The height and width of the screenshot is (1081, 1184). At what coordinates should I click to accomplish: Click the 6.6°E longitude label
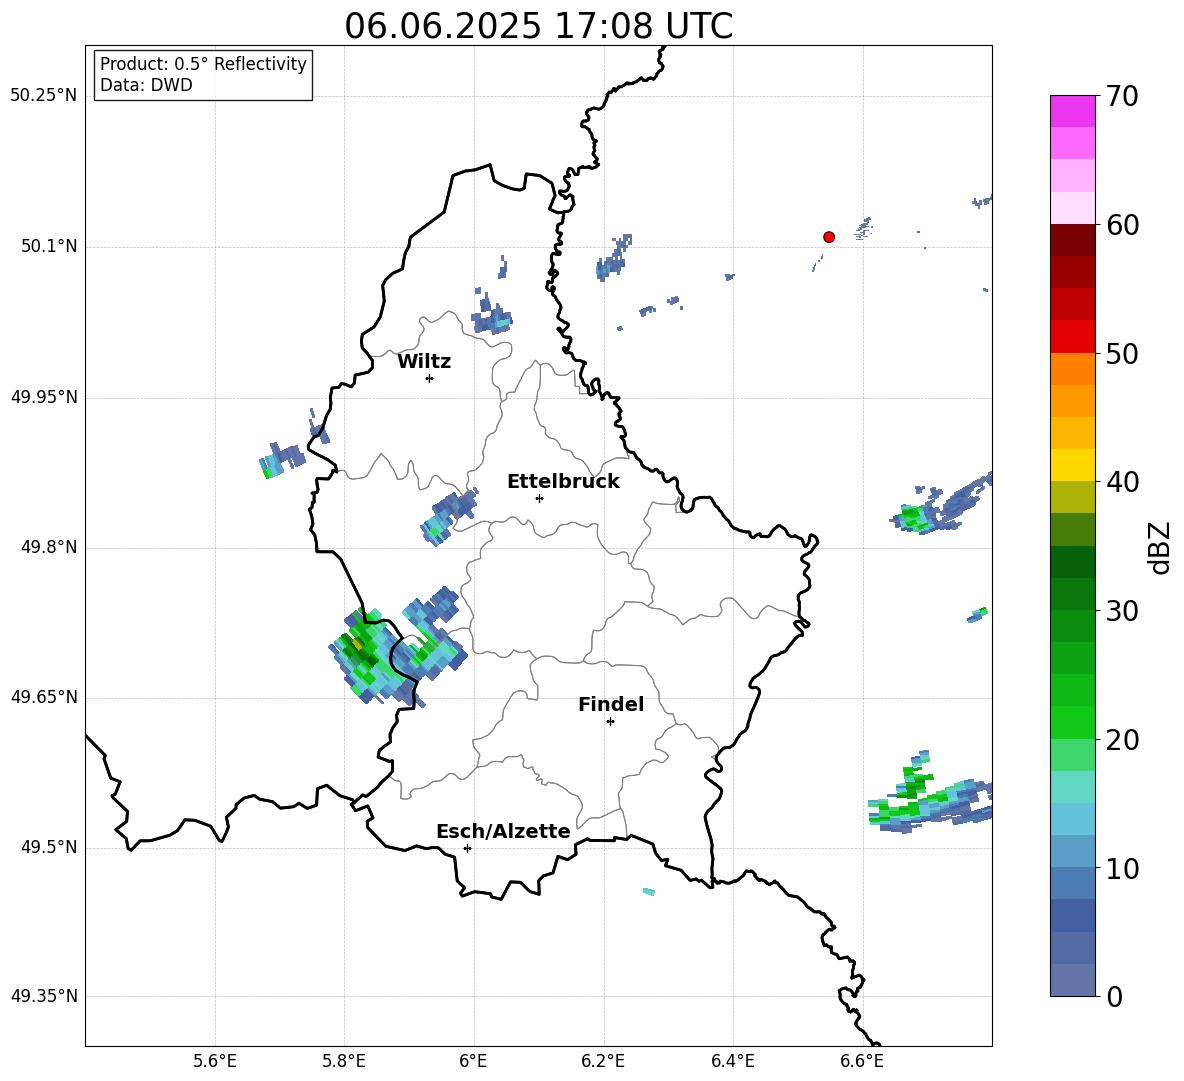click(862, 1061)
